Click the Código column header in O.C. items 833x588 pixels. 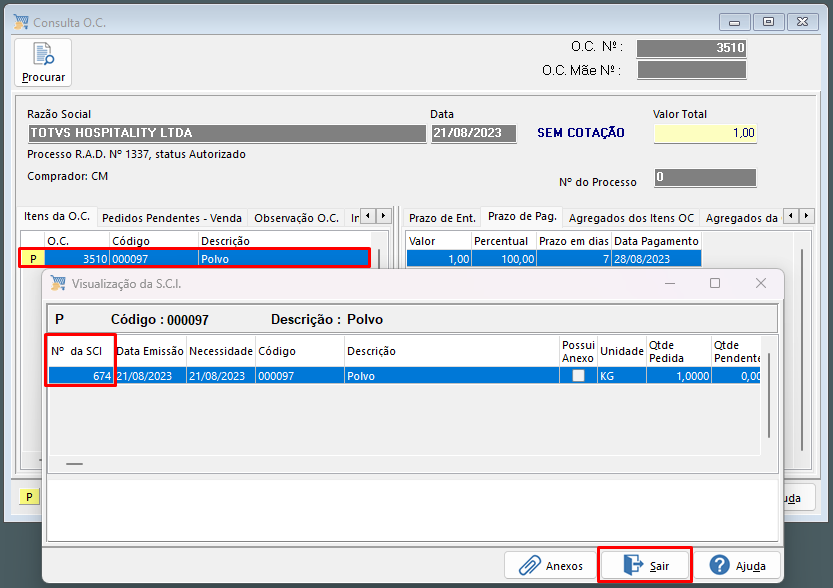(x=154, y=241)
